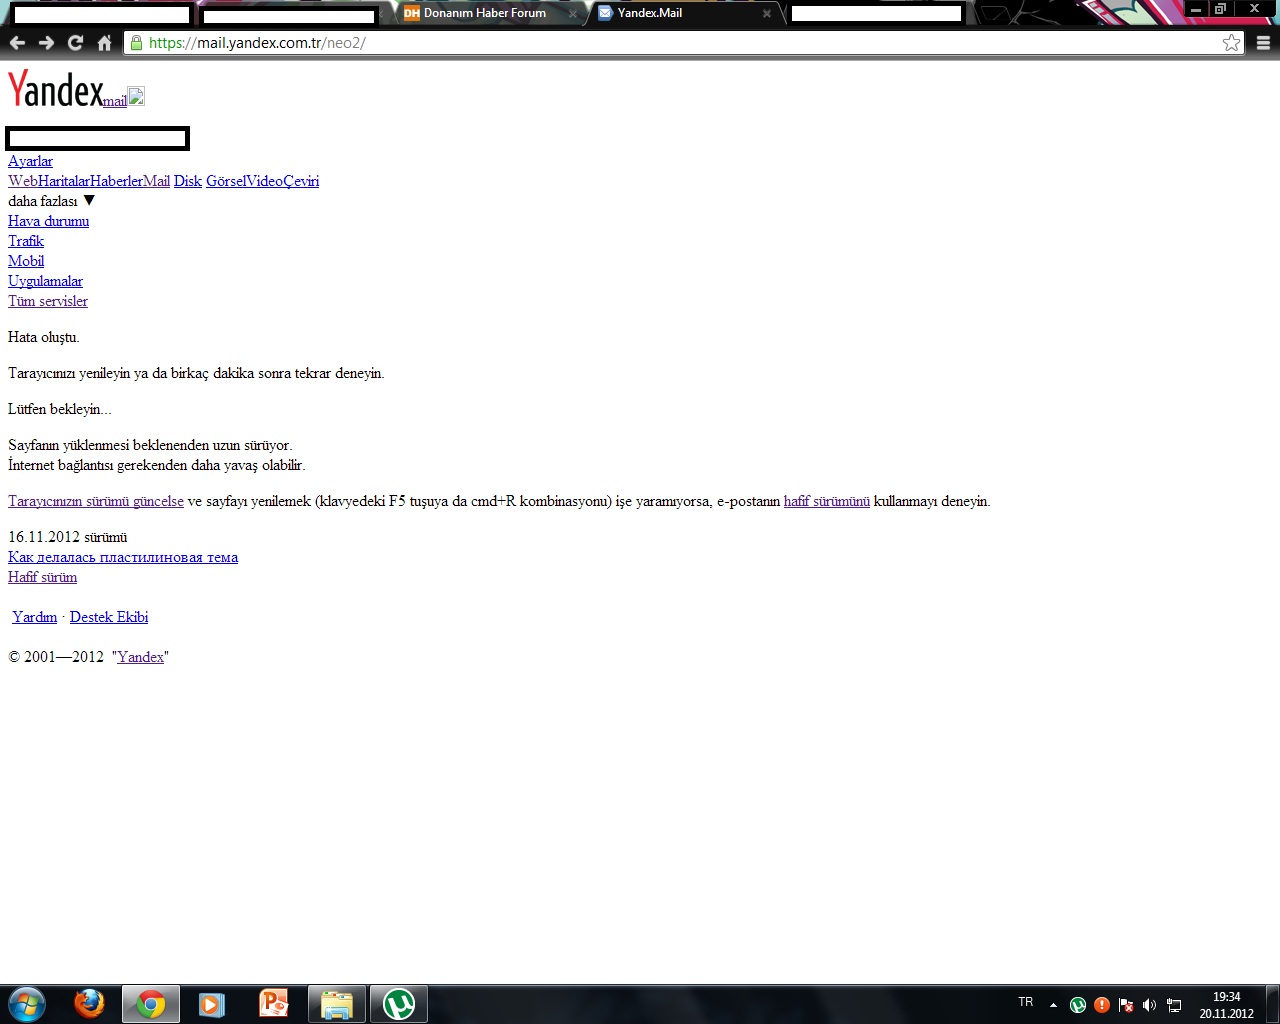This screenshot has height=1024, width=1280.
Task: Open the Mail link in services bar
Action: point(156,181)
